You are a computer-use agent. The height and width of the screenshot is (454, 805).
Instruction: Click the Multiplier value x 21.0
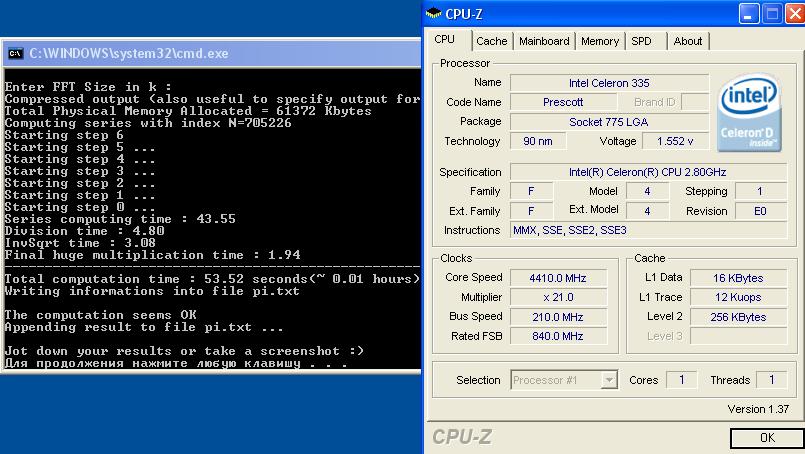point(558,297)
